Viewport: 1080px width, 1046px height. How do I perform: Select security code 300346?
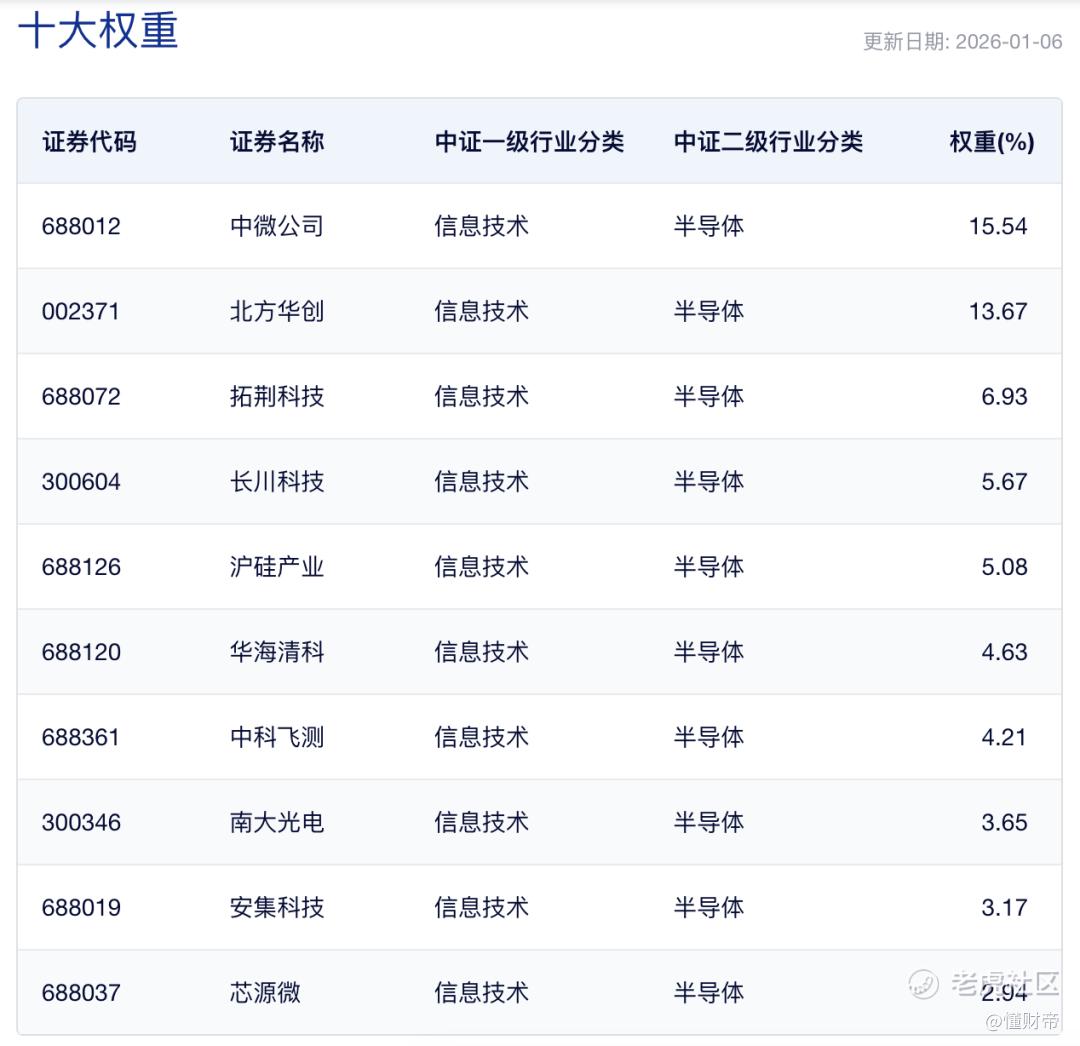click(81, 822)
